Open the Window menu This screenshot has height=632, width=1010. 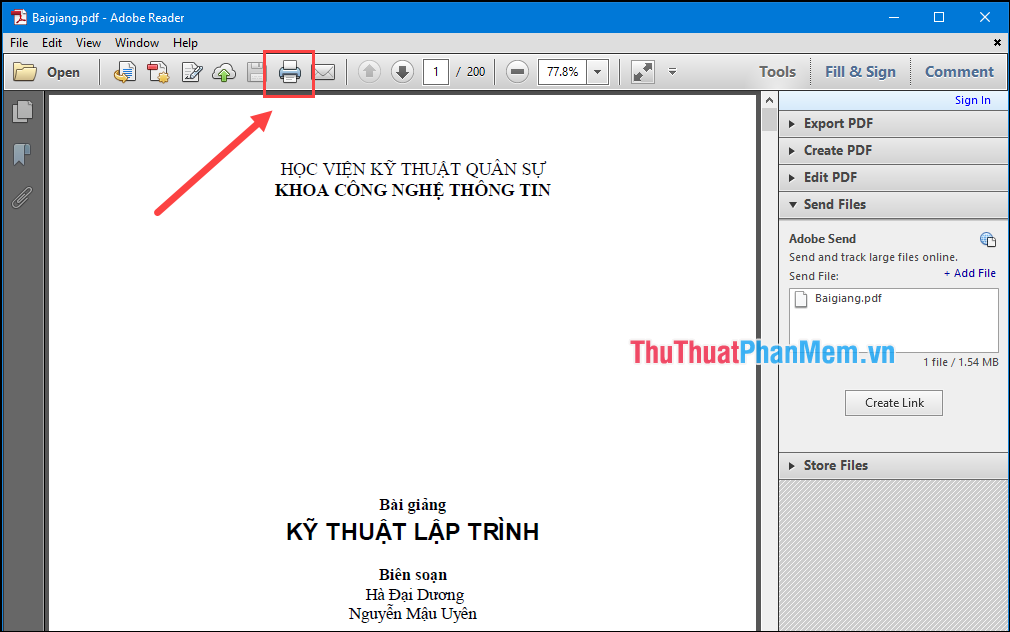(x=137, y=43)
